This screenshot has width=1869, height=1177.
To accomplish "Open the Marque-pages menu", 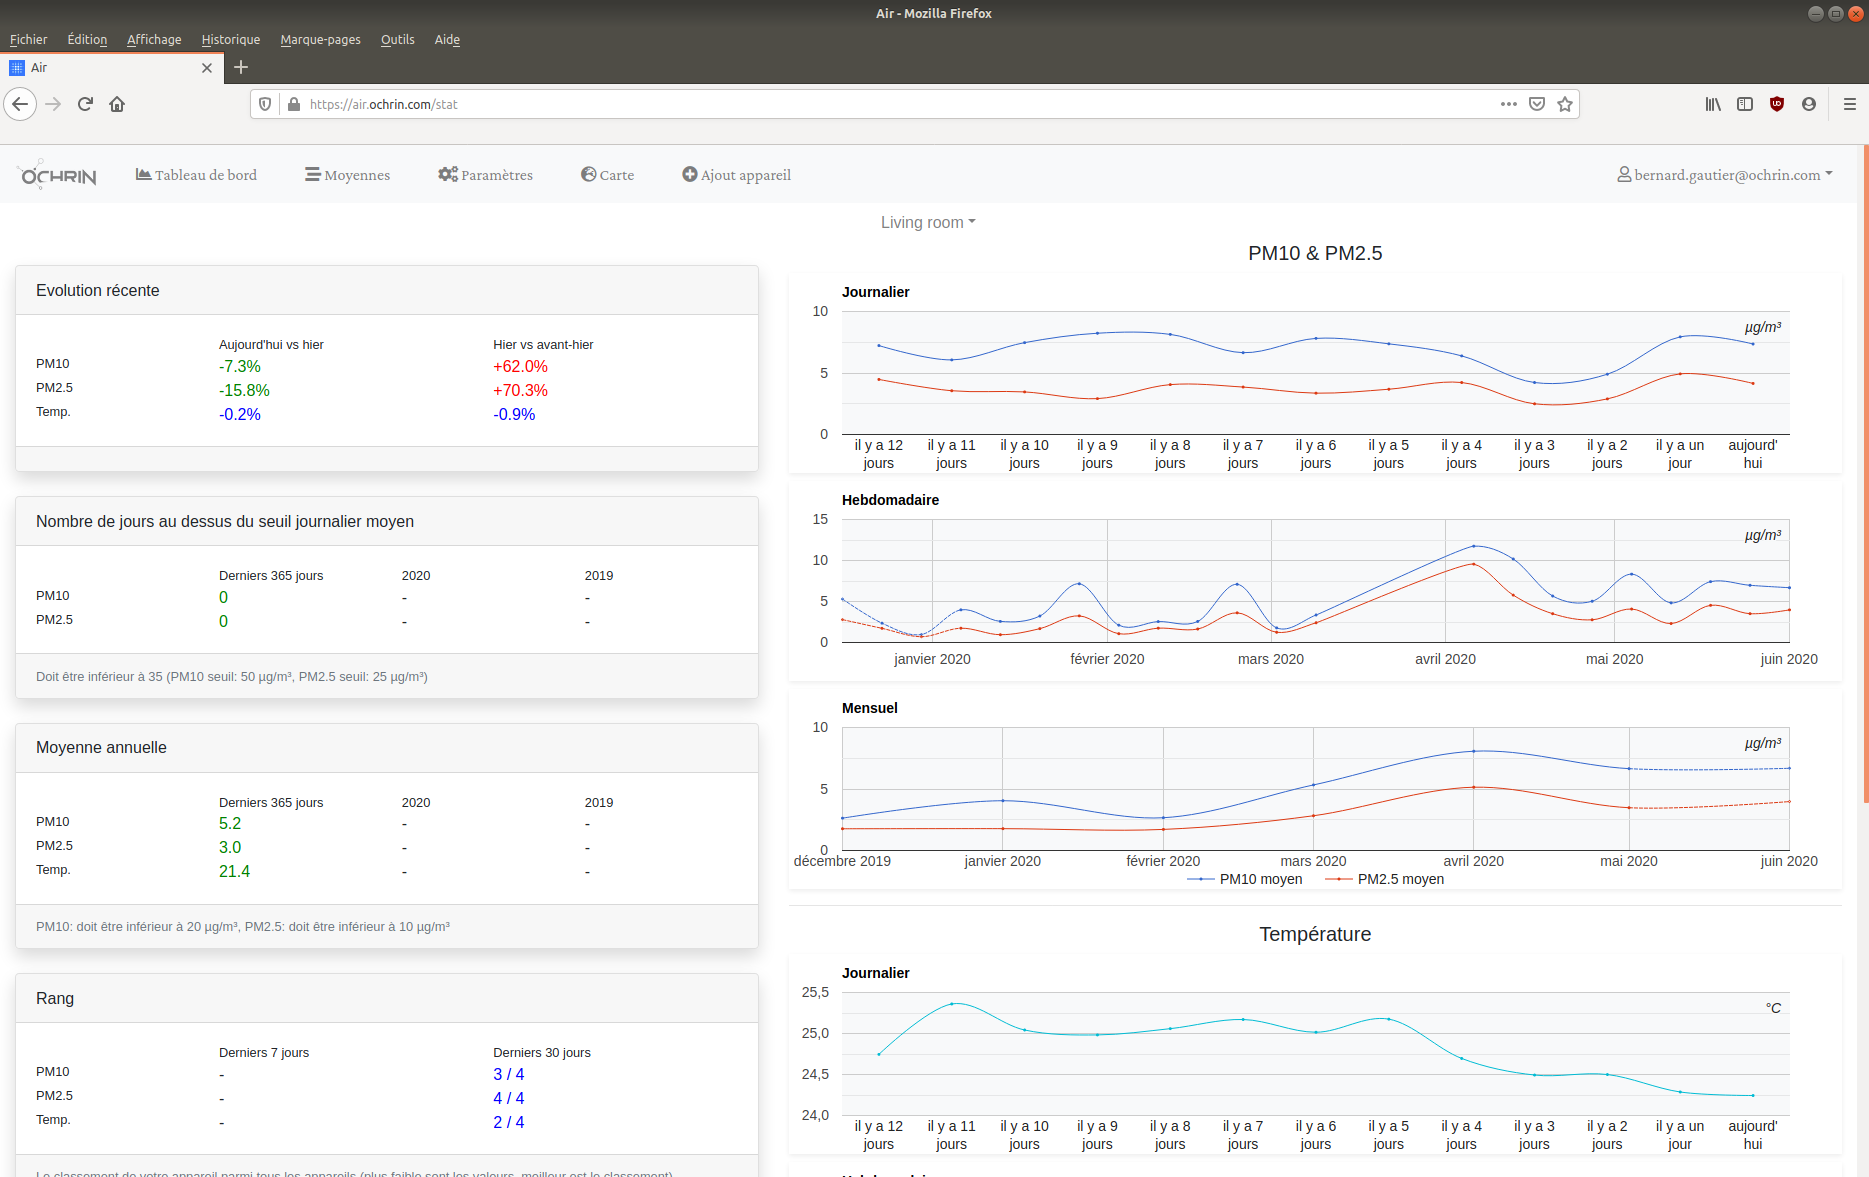I will coord(320,40).
